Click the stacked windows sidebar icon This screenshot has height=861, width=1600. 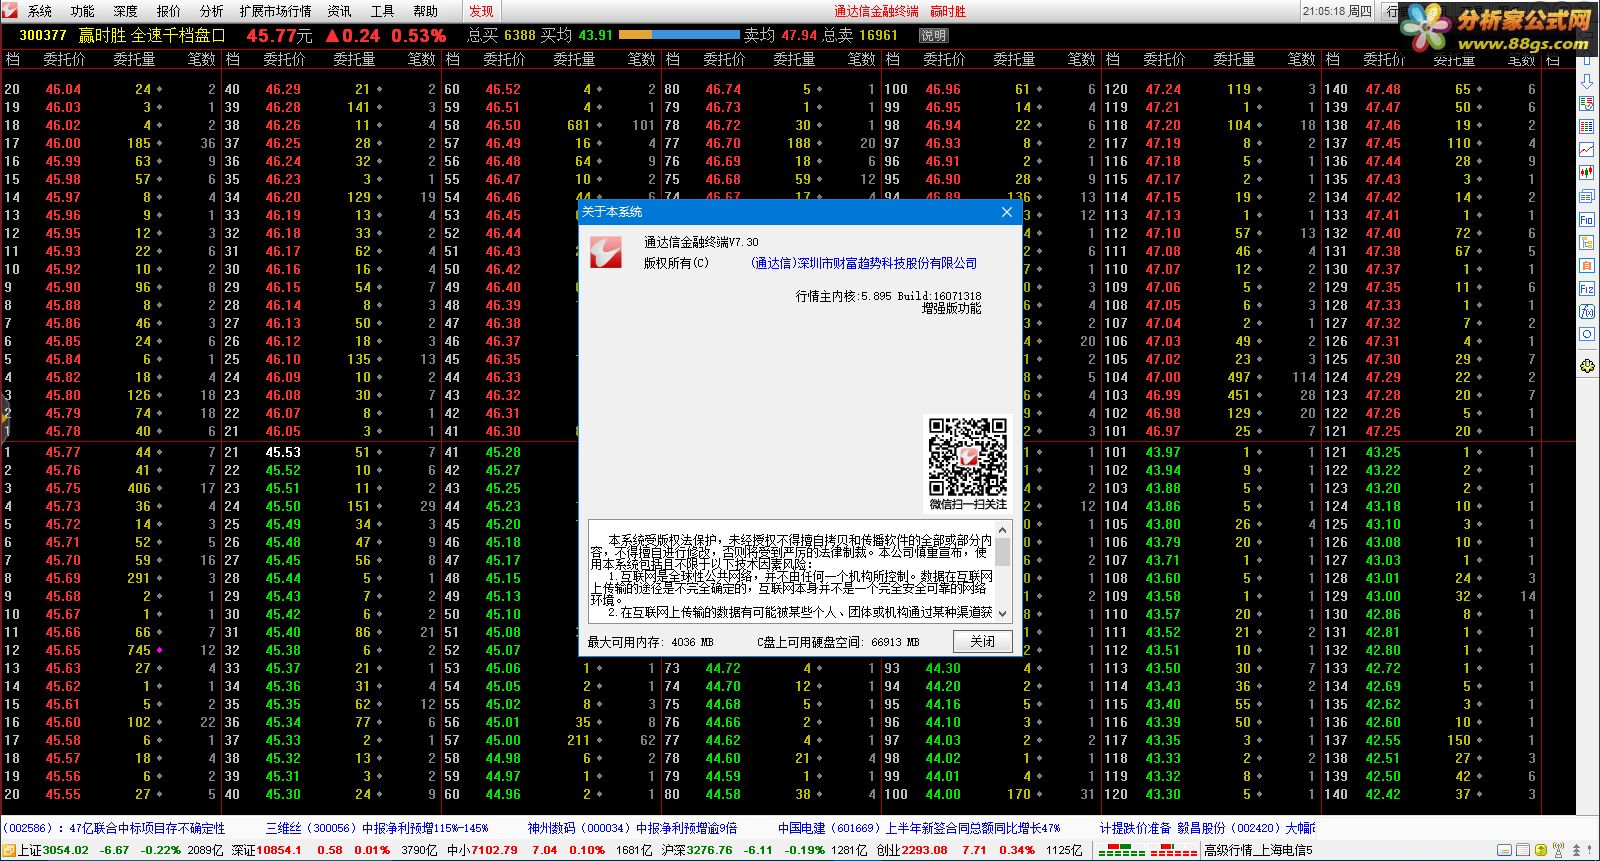tap(1587, 196)
